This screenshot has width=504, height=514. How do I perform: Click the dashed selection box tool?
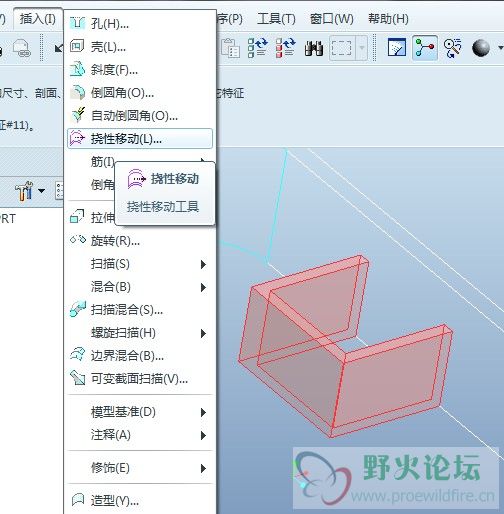click(341, 48)
